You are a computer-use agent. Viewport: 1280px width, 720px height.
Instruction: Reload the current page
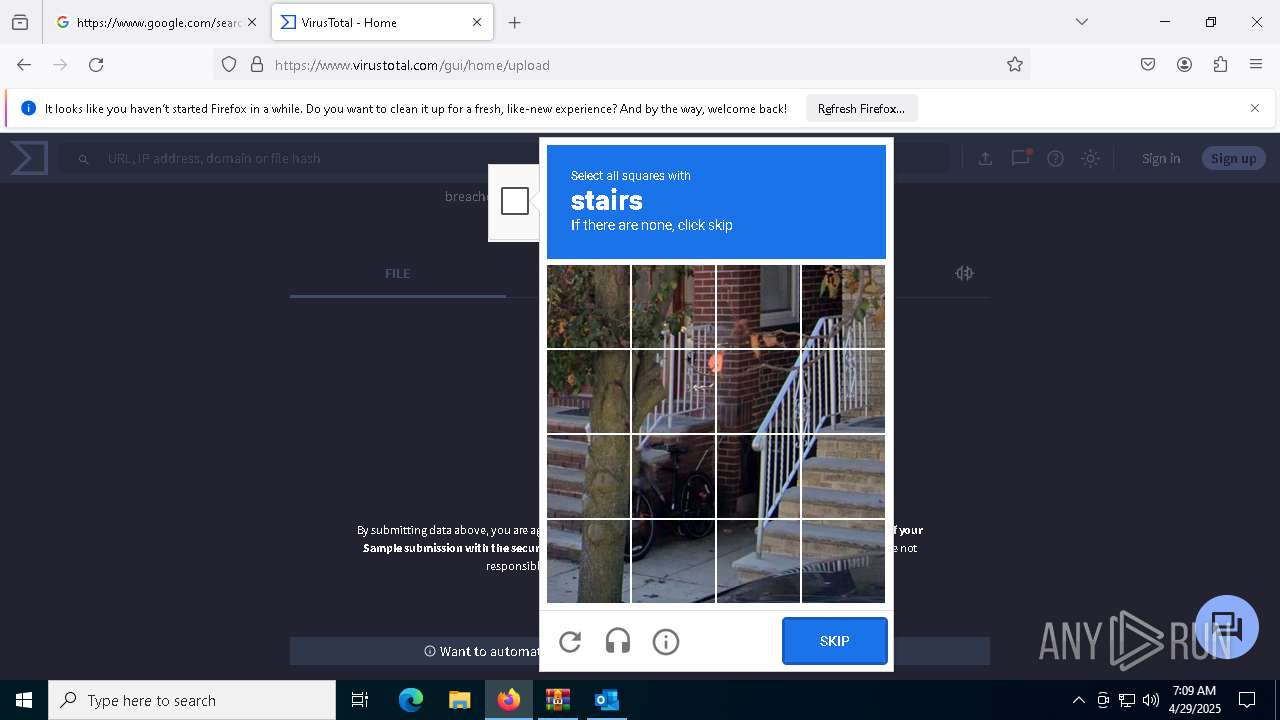coord(96,65)
